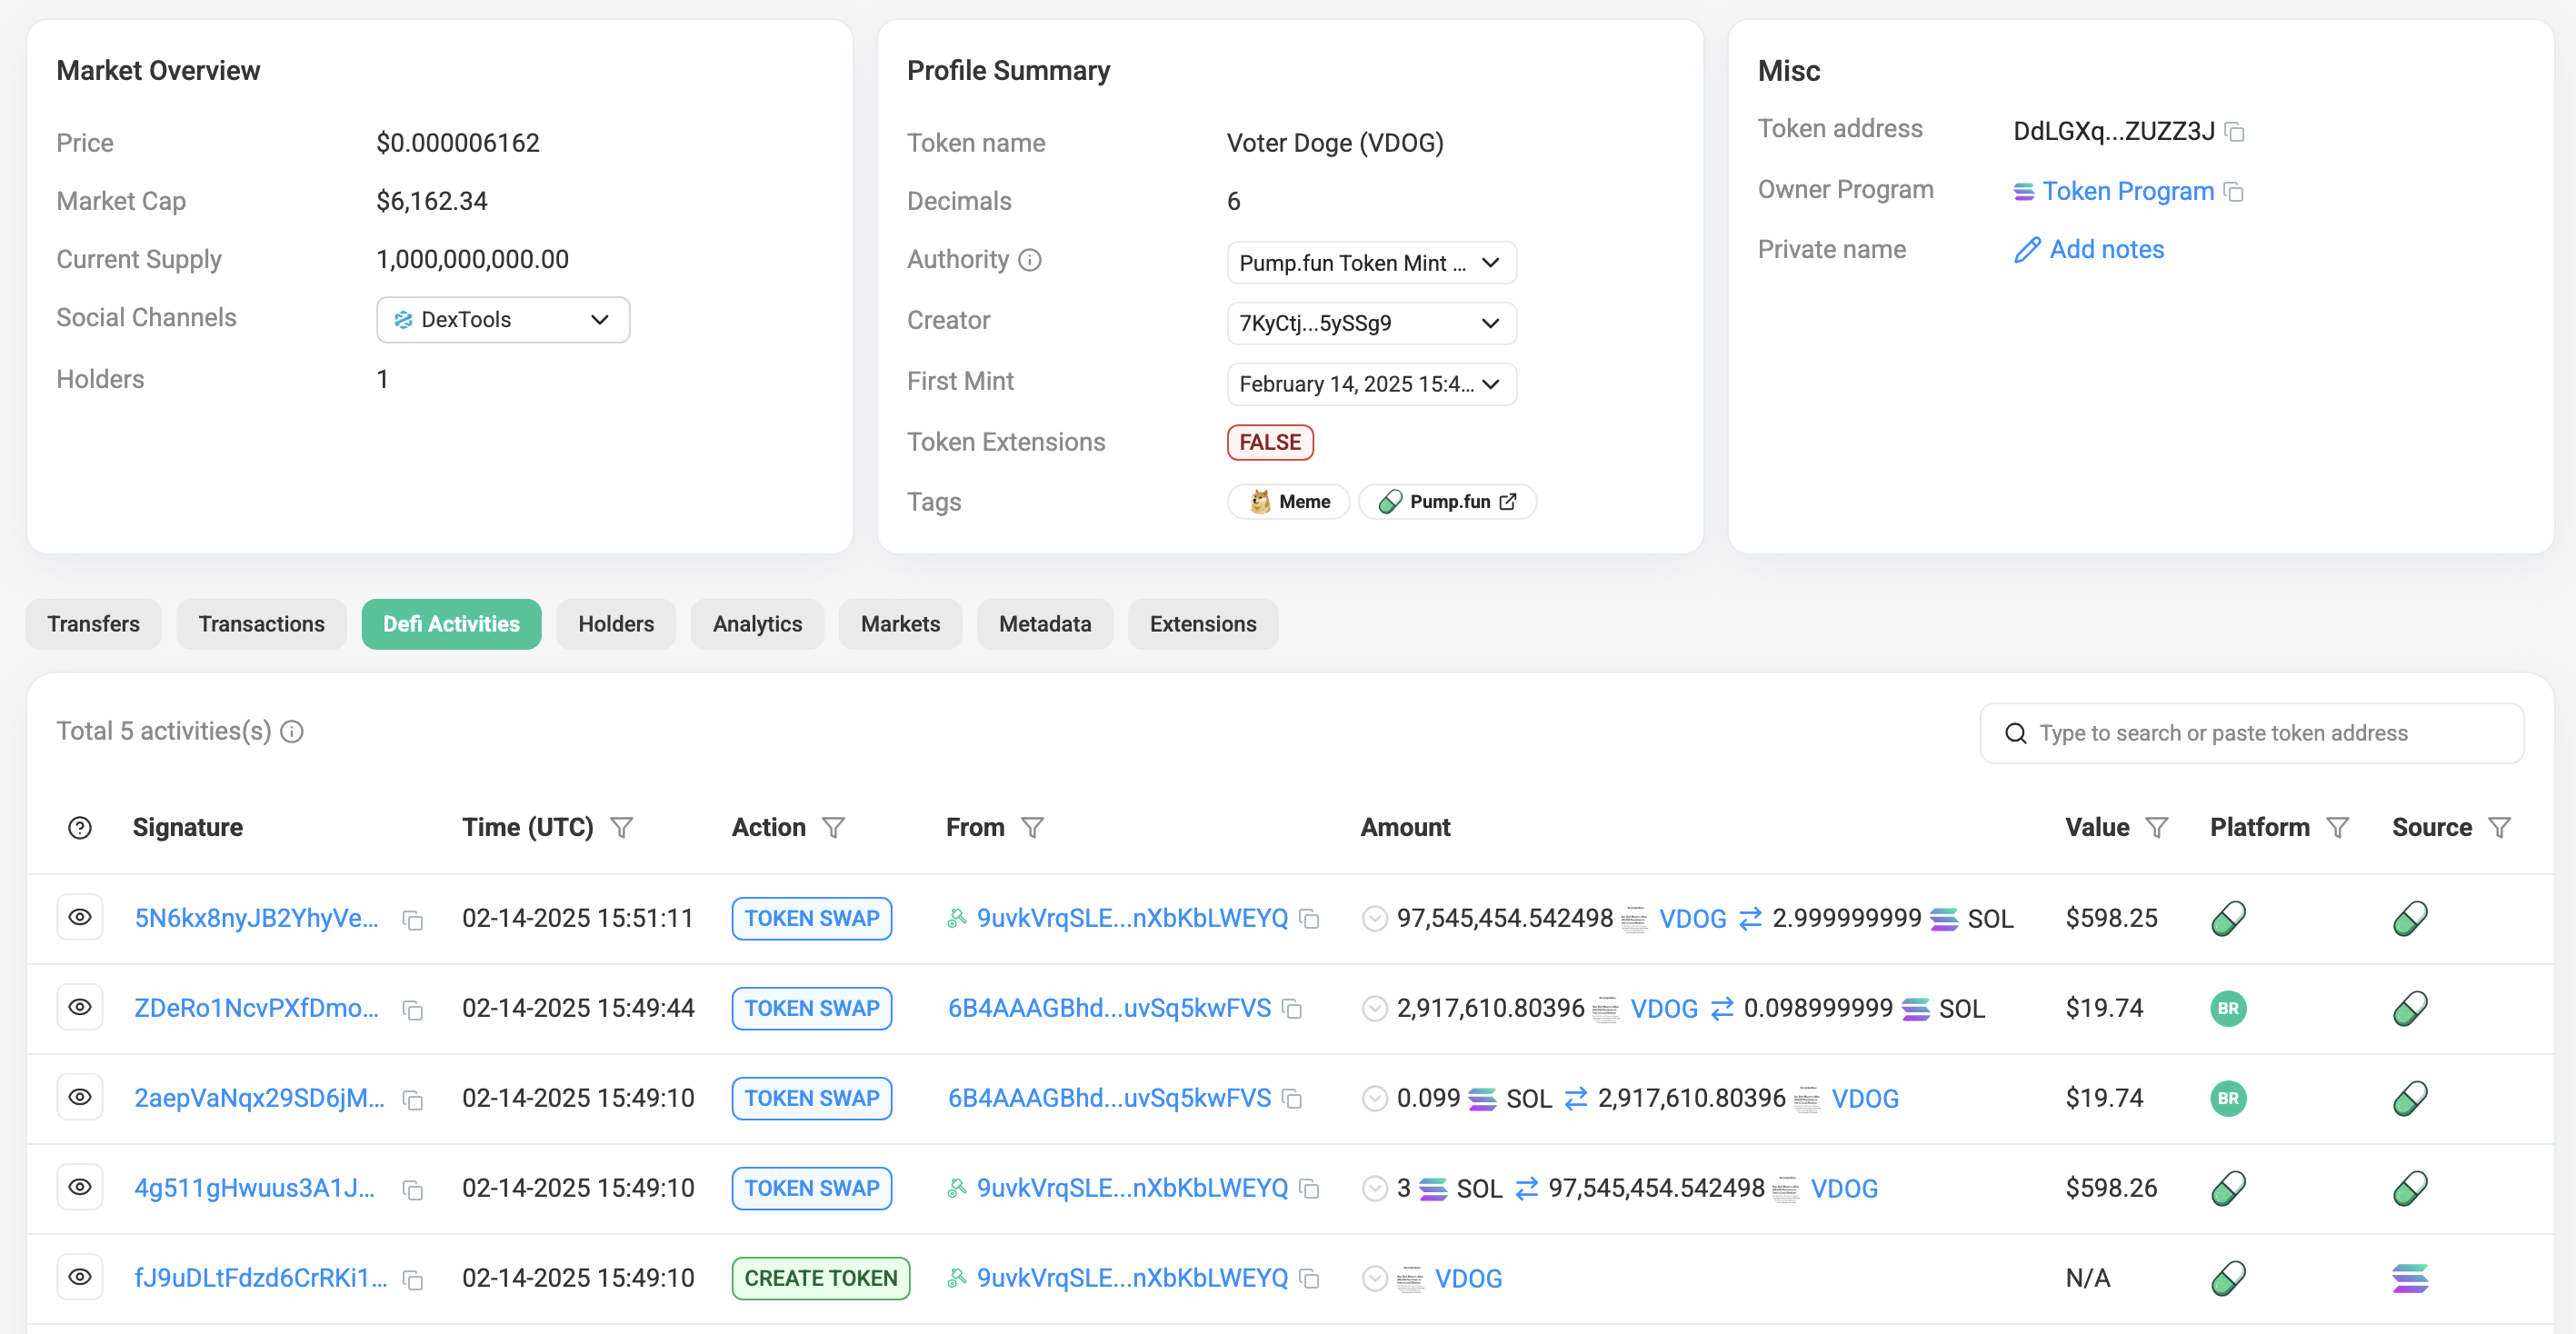Open address 6B4AAAGBhd in 15:49:44 row
The height and width of the screenshot is (1334, 2576).
[1109, 1009]
